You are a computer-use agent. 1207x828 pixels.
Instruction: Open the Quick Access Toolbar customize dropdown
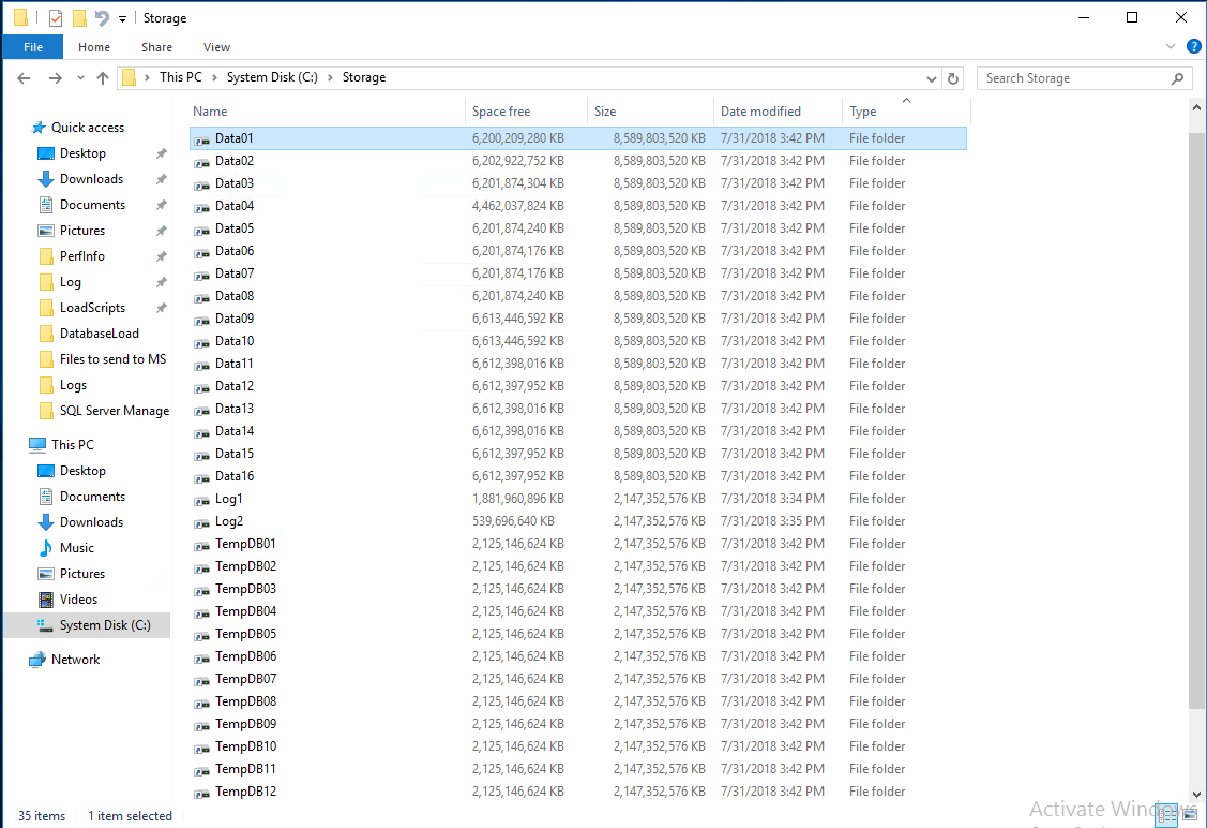(122, 19)
